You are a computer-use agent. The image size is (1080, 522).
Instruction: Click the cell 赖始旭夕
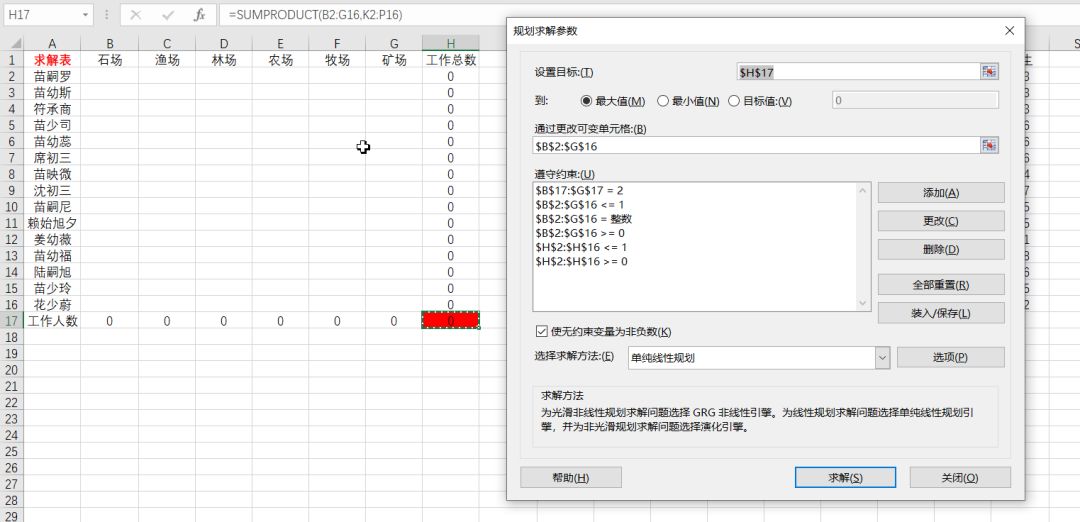pos(52,223)
